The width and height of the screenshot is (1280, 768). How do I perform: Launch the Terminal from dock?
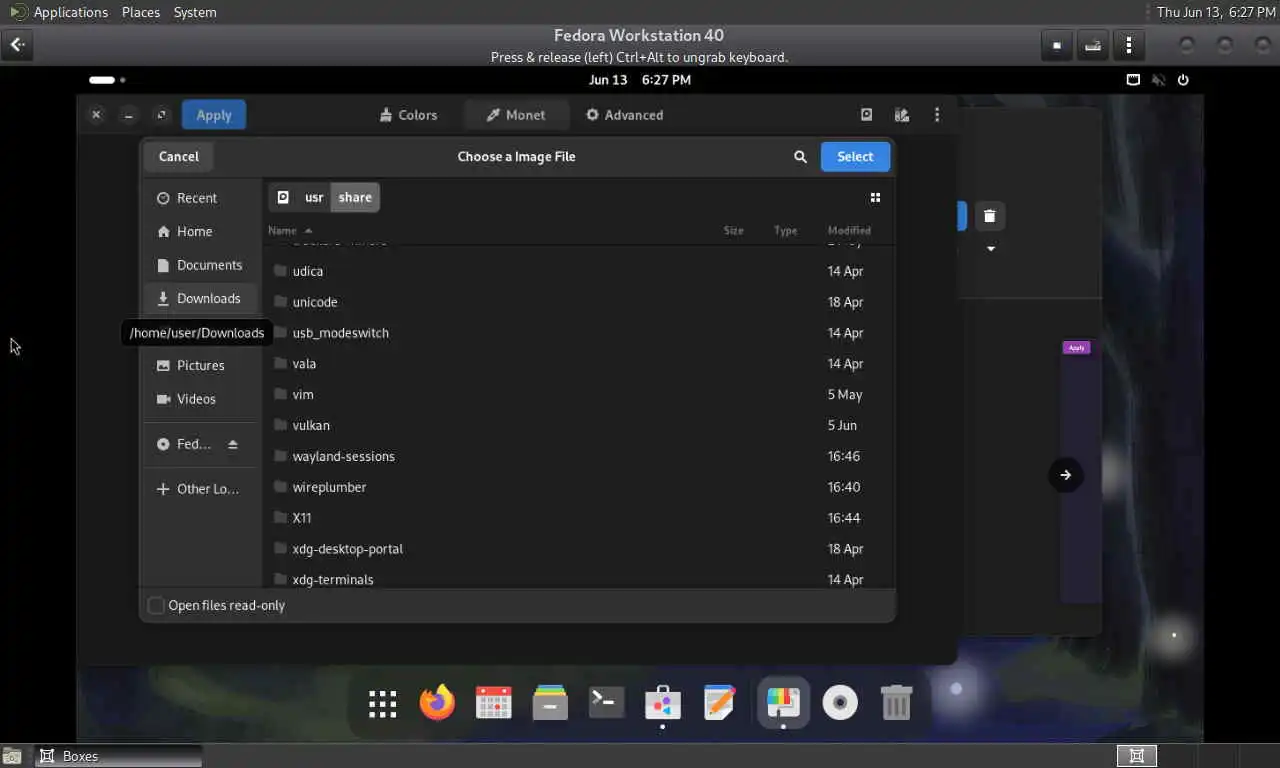coord(606,703)
